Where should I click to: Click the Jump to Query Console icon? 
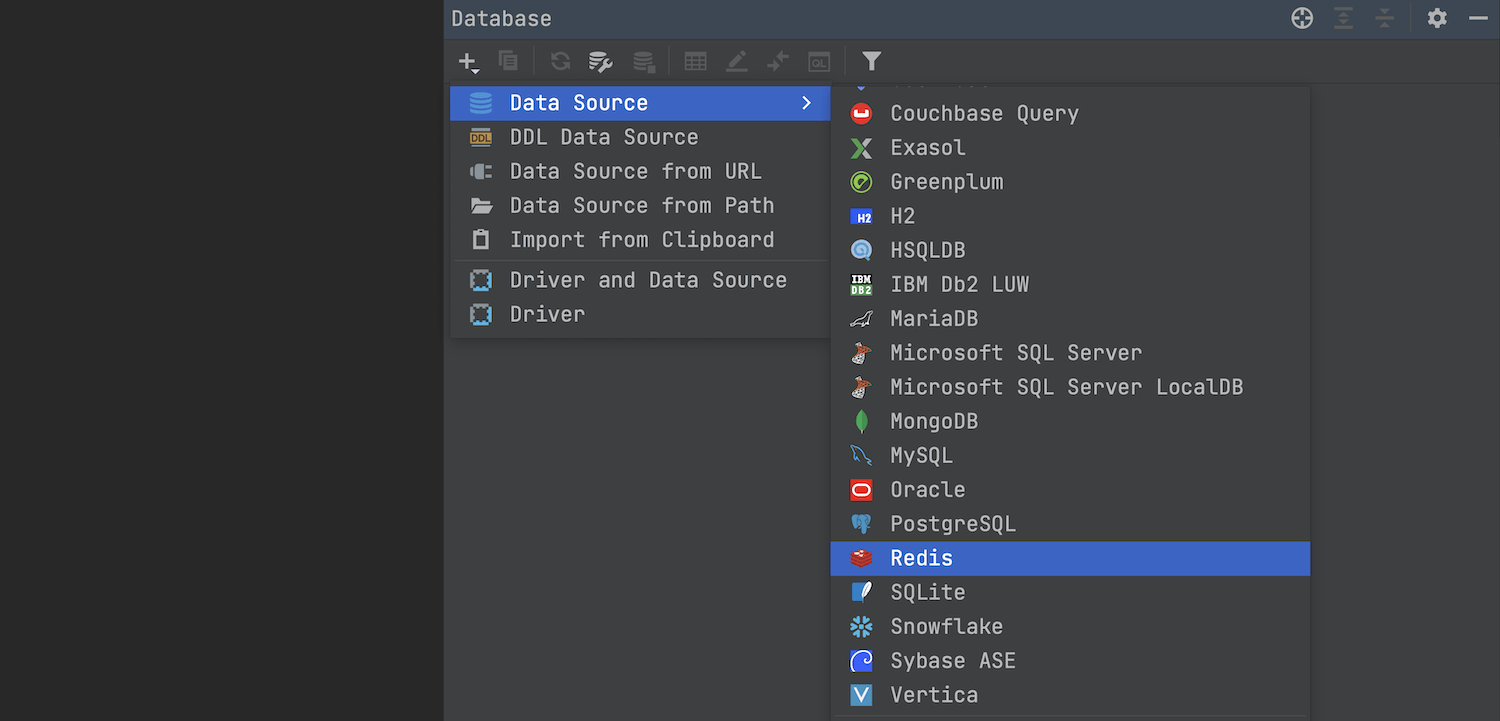click(x=819, y=62)
